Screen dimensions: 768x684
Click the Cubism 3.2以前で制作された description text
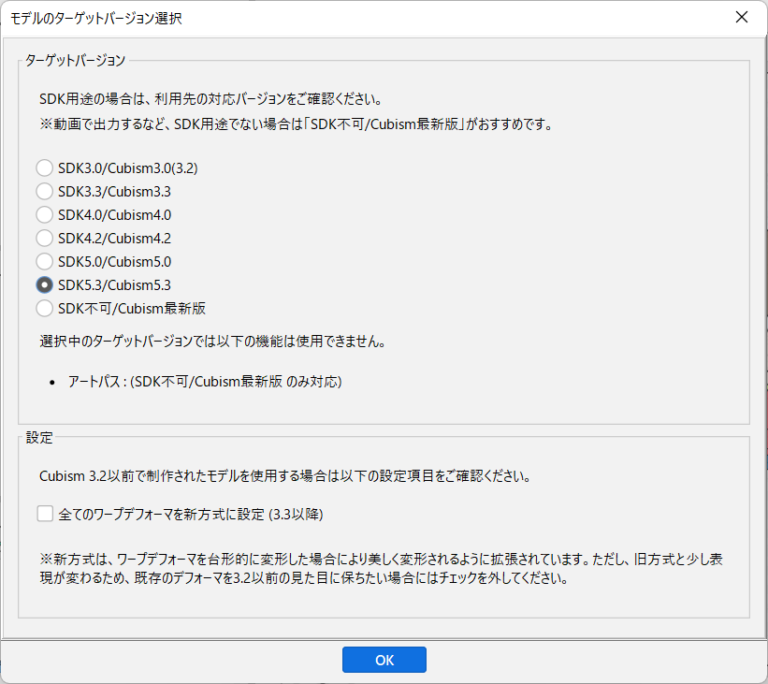(278, 476)
